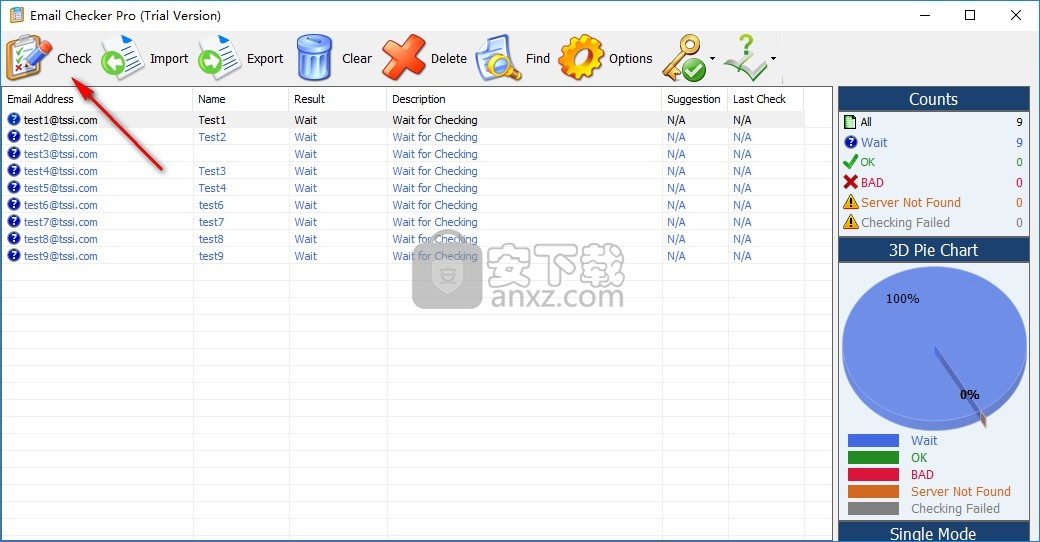Click the red Delete X icon
1040x542 pixels.
click(403, 58)
